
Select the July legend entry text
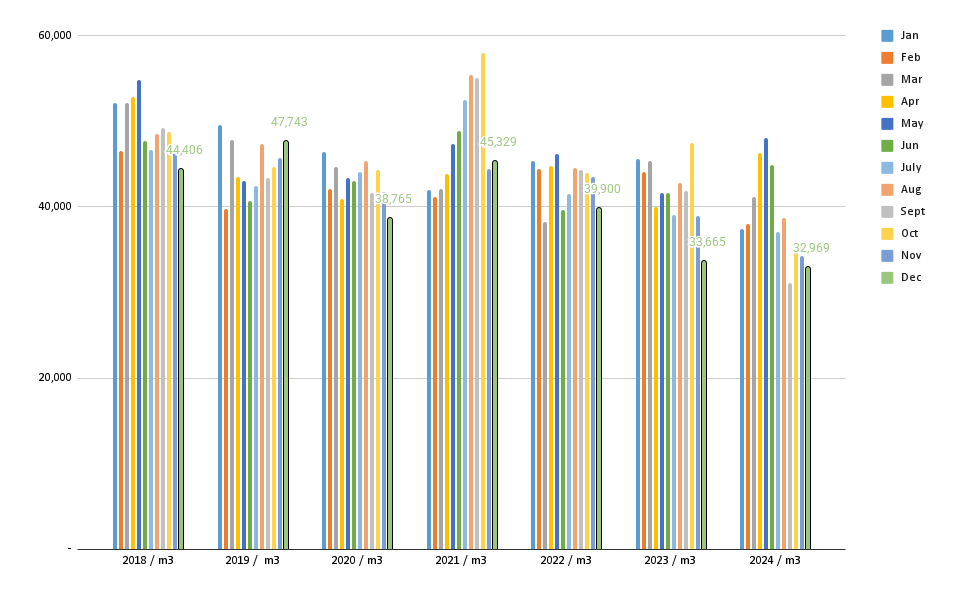pos(911,168)
